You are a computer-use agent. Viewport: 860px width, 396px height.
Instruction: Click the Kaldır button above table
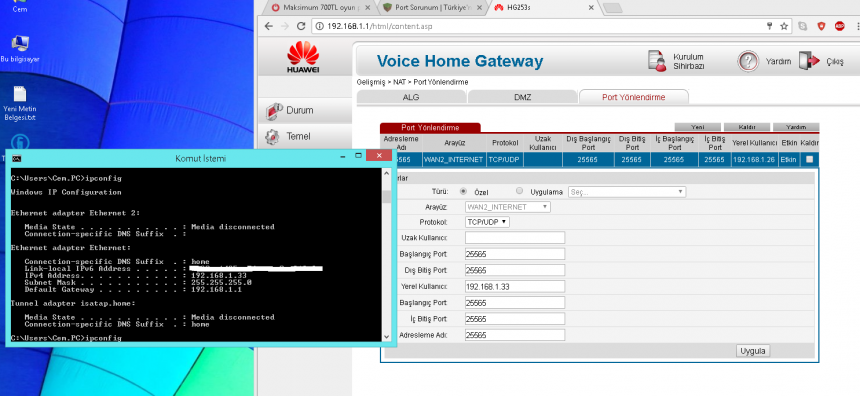click(747, 127)
